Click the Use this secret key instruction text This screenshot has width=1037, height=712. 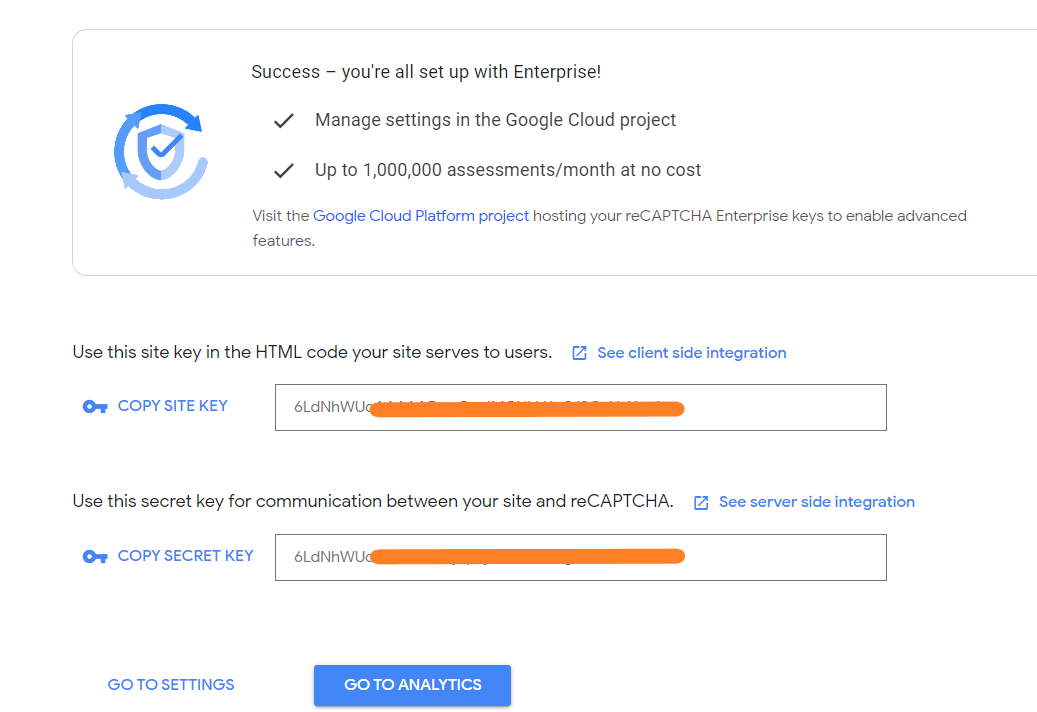(373, 501)
